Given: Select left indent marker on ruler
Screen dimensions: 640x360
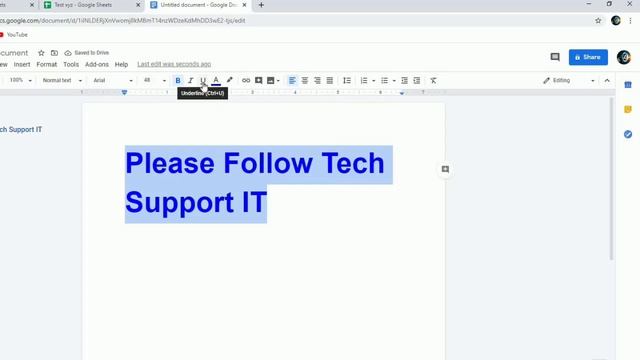Looking at the screenshot, I should point(124,93).
